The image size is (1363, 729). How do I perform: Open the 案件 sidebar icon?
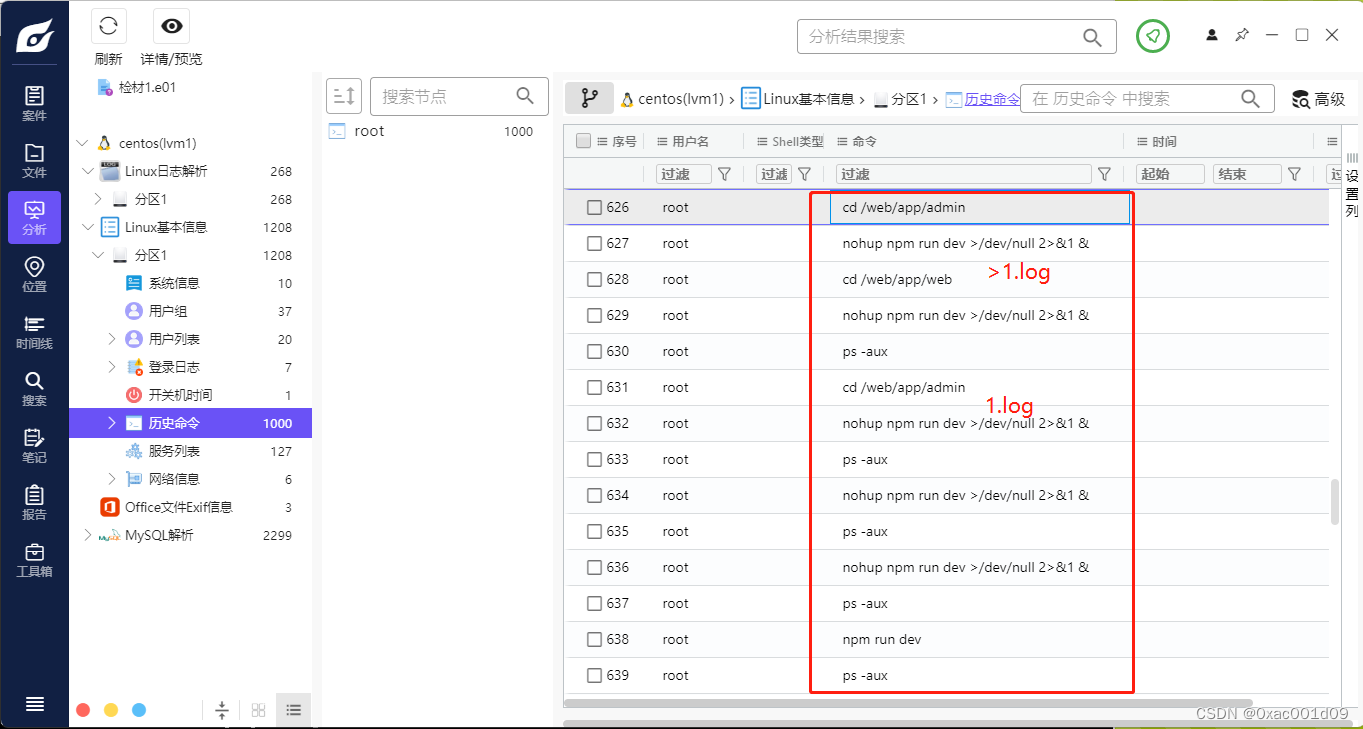[x=34, y=103]
